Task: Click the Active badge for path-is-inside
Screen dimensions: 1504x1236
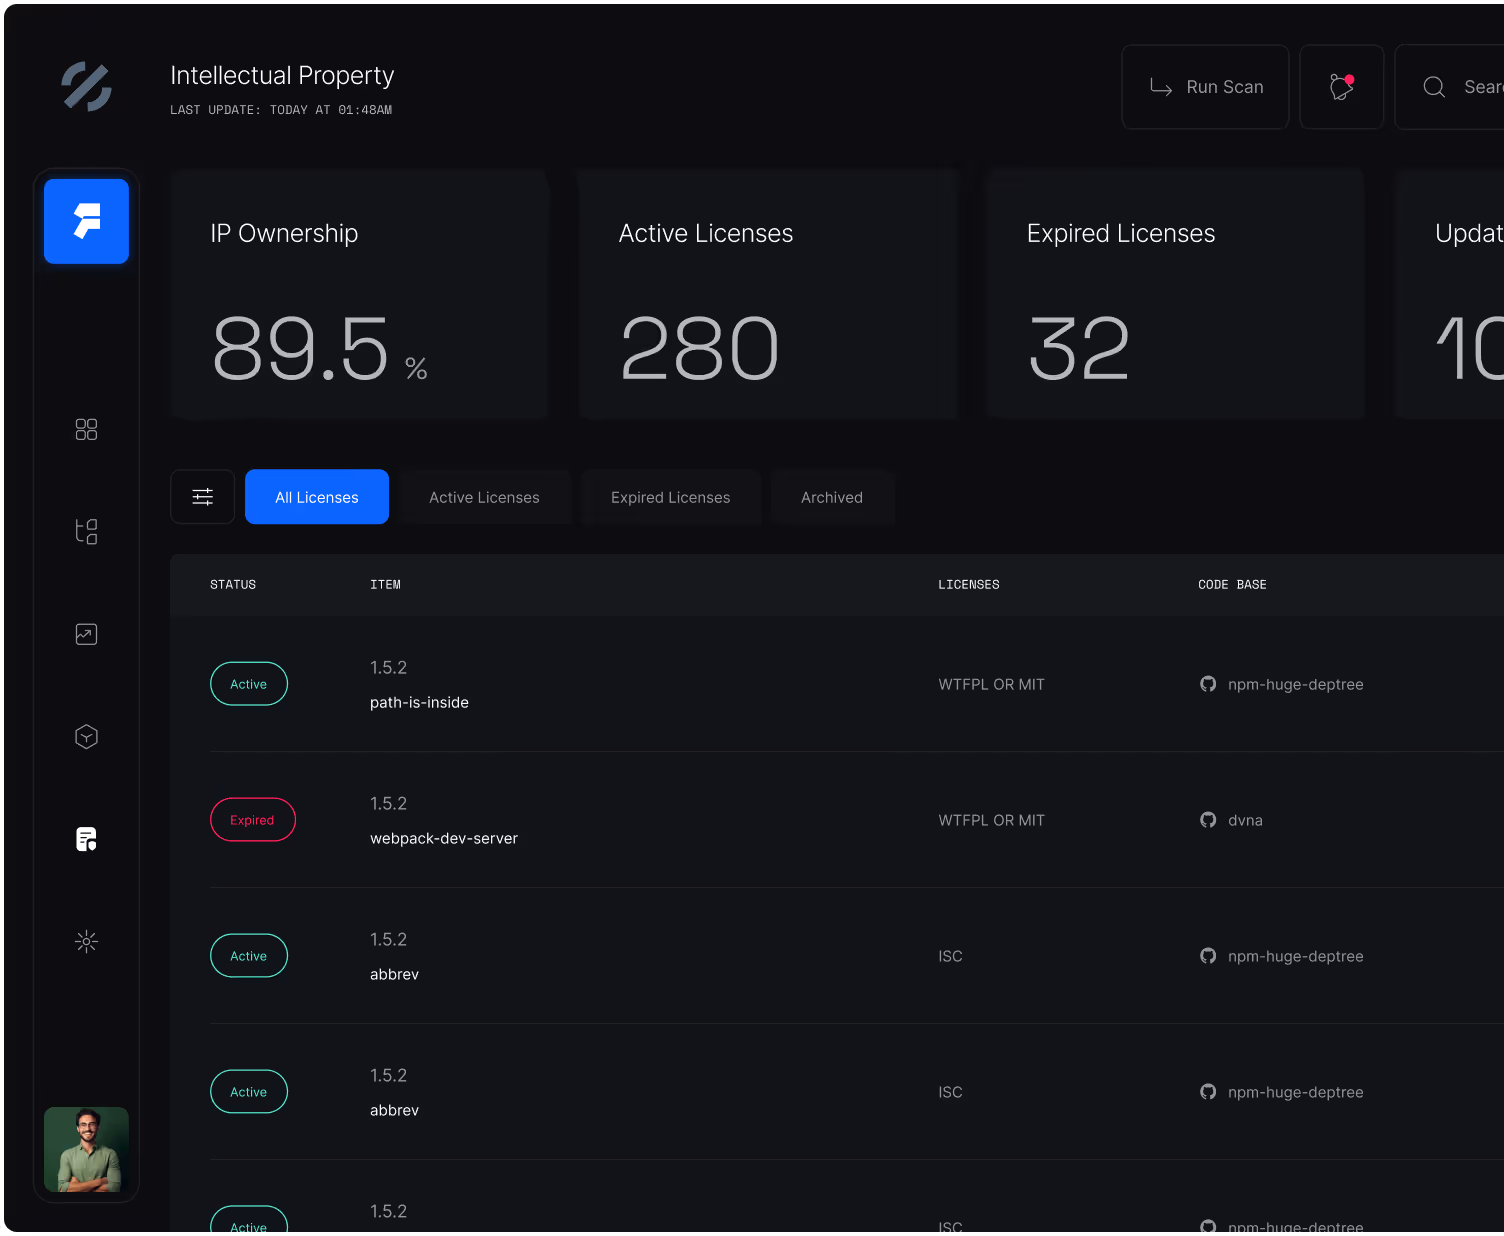Action: (x=249, y=684)
